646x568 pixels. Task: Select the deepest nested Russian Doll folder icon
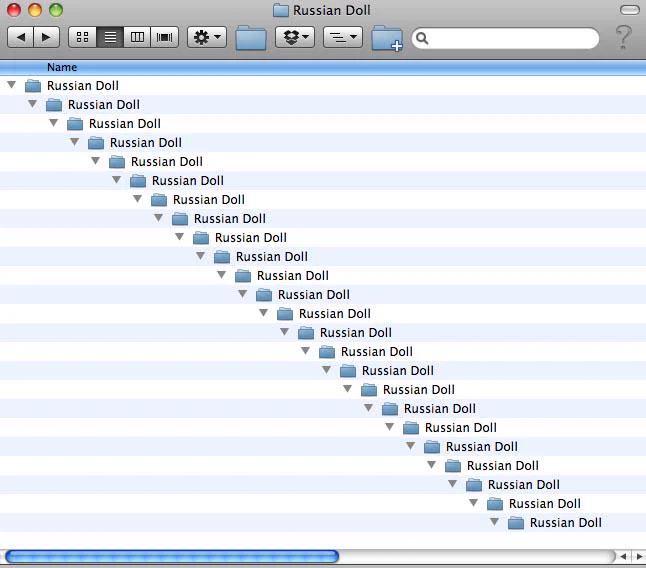(x=516, y=523)
